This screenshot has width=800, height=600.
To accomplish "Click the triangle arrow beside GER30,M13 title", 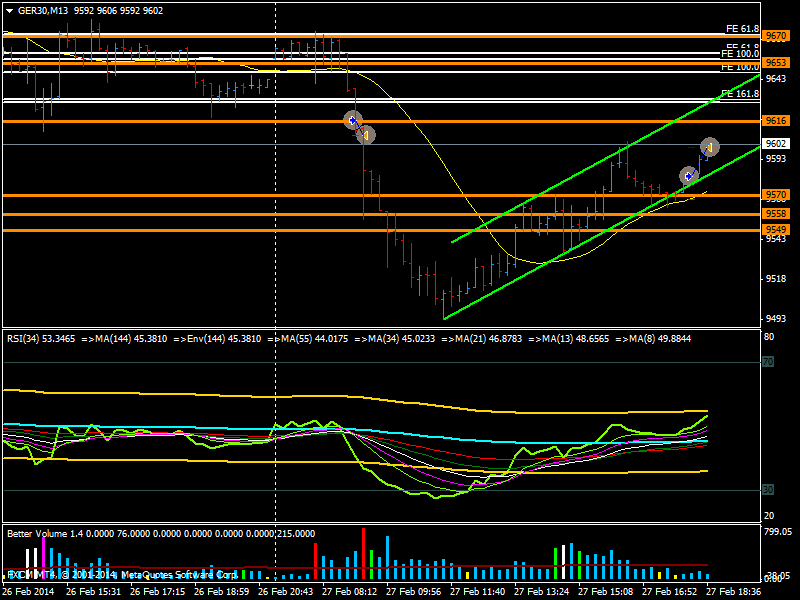I will coord(10,10).
